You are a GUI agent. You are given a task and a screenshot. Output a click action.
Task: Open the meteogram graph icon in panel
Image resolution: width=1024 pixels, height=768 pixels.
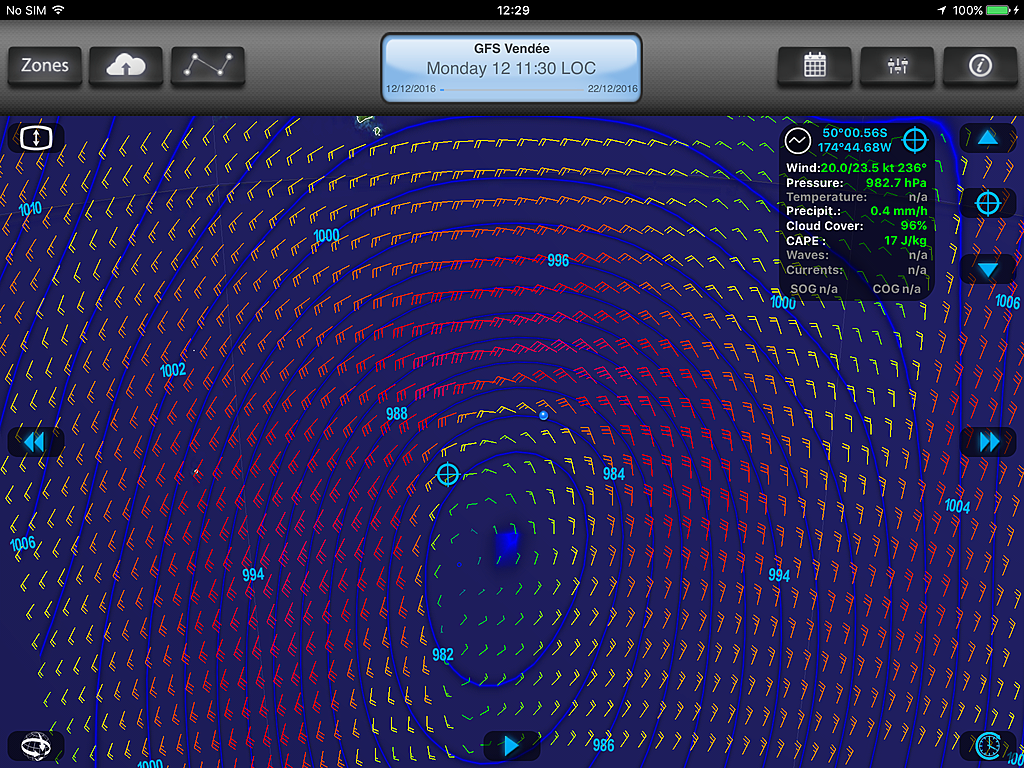point(798,140)
